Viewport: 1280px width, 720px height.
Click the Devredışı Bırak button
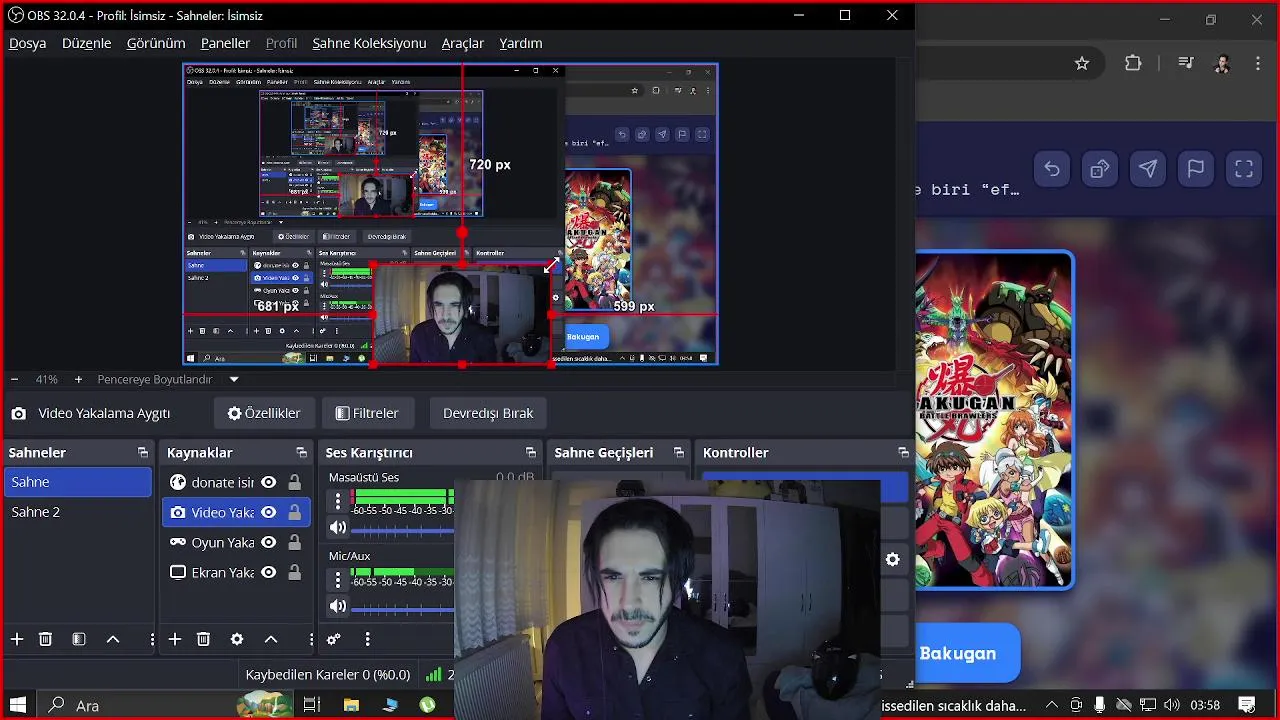[488, 413]
